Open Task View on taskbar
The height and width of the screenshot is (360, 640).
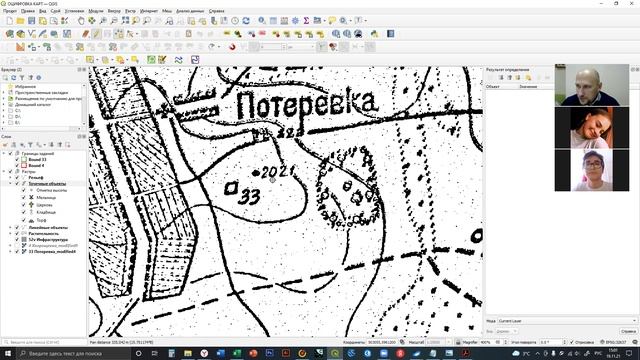[155, 353]
